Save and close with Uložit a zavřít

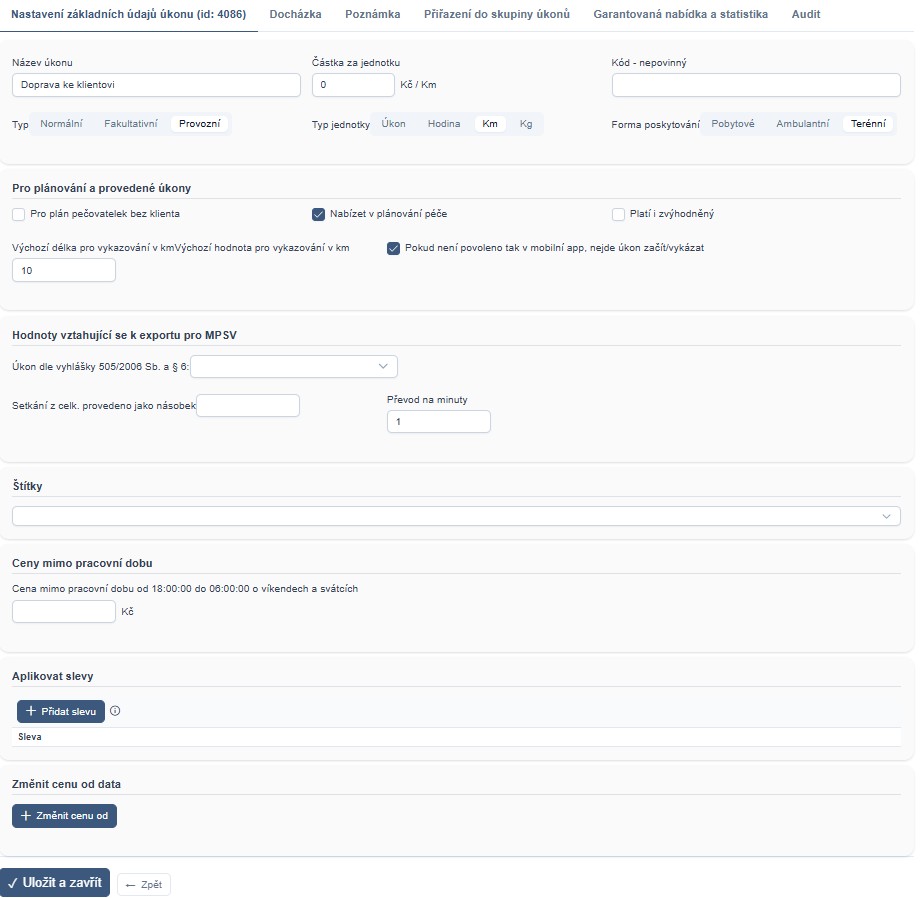coord(55,883)
